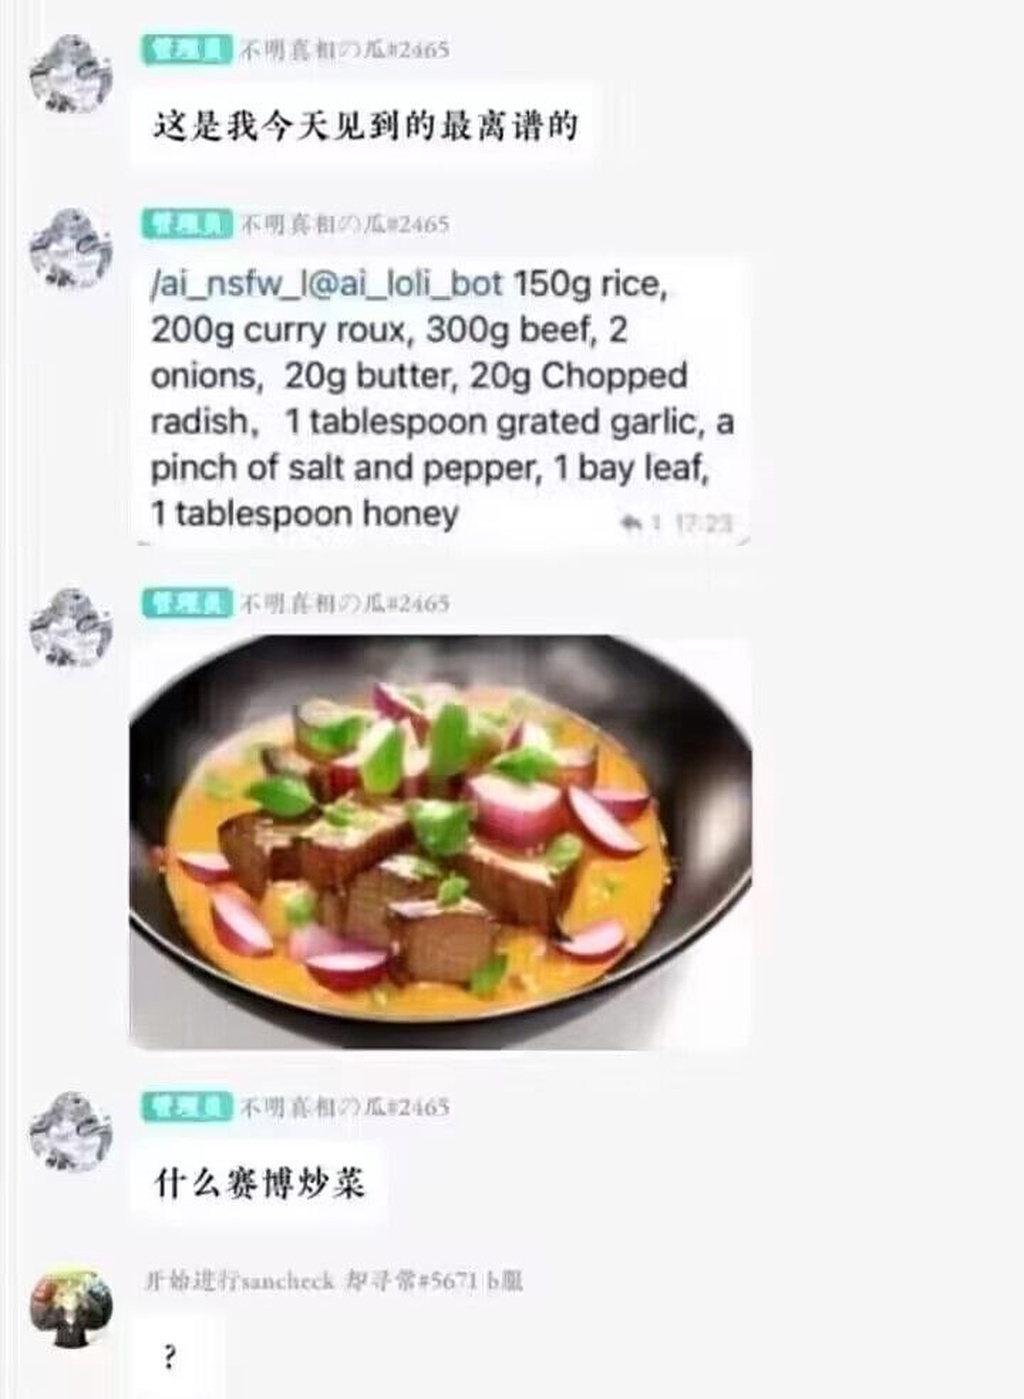Screen dimensions: 1024x1399
Task: Open username 不明真相の瓜#2465 above first message
Action: pyautogui.click(x=344, y=49)
